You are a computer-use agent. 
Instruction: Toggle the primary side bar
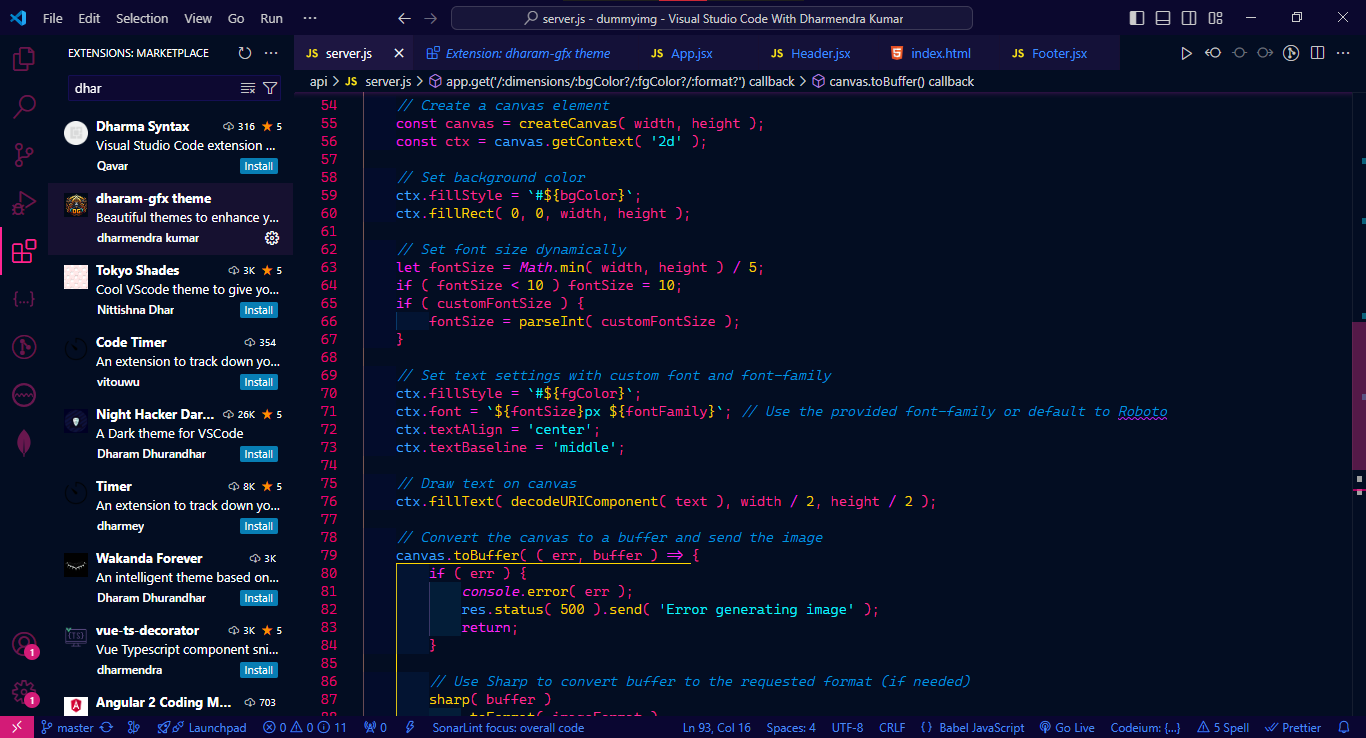point(1138,18)
